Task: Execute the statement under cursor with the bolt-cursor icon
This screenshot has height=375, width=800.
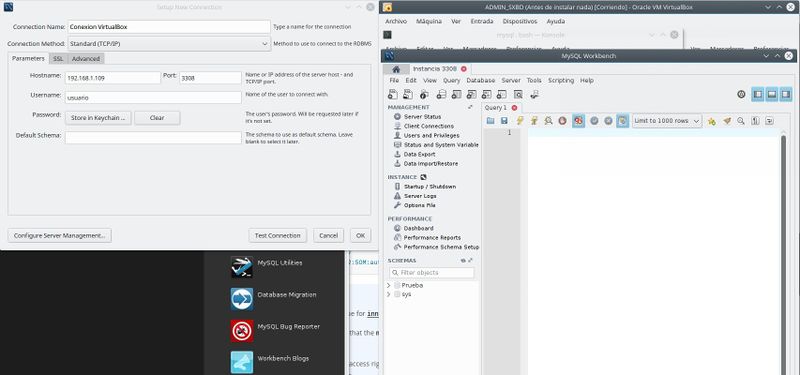Action: coord(534,121)
